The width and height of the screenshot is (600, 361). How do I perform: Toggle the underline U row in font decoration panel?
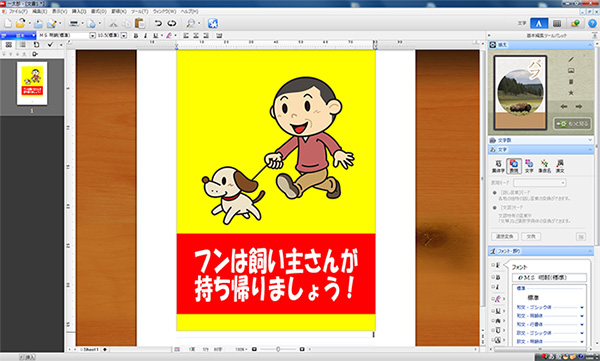pos(498,311)
